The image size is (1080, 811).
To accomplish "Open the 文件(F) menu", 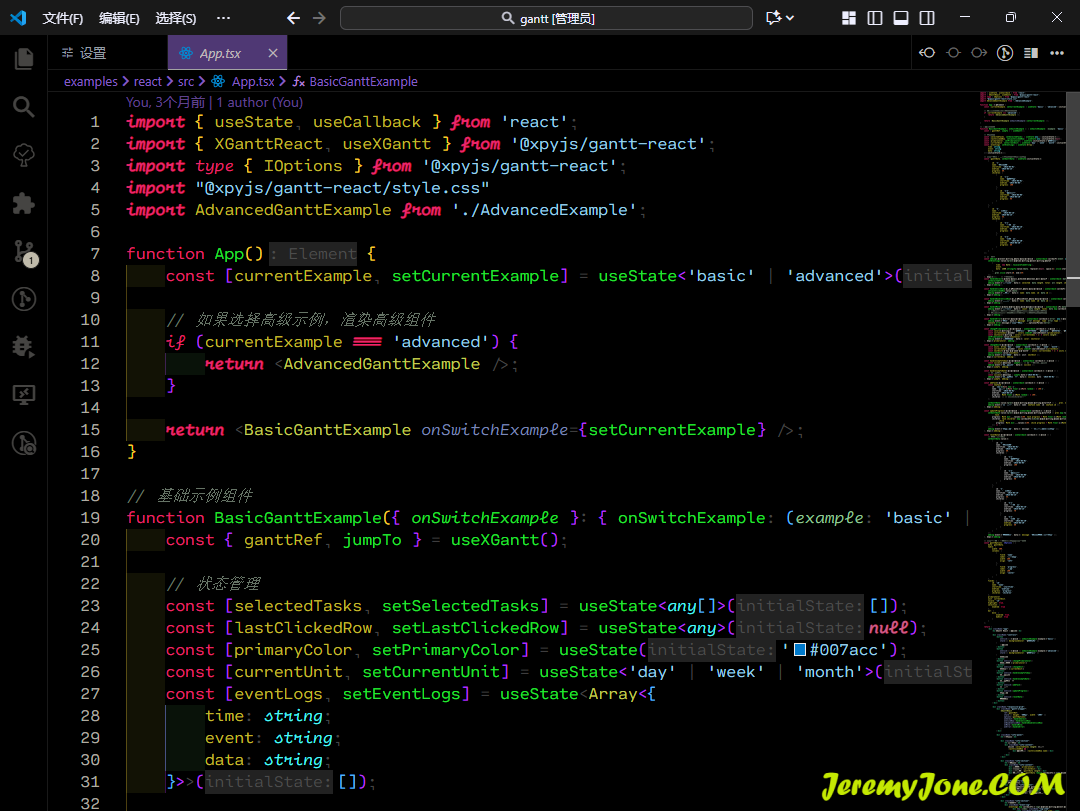I will (63, 18).
